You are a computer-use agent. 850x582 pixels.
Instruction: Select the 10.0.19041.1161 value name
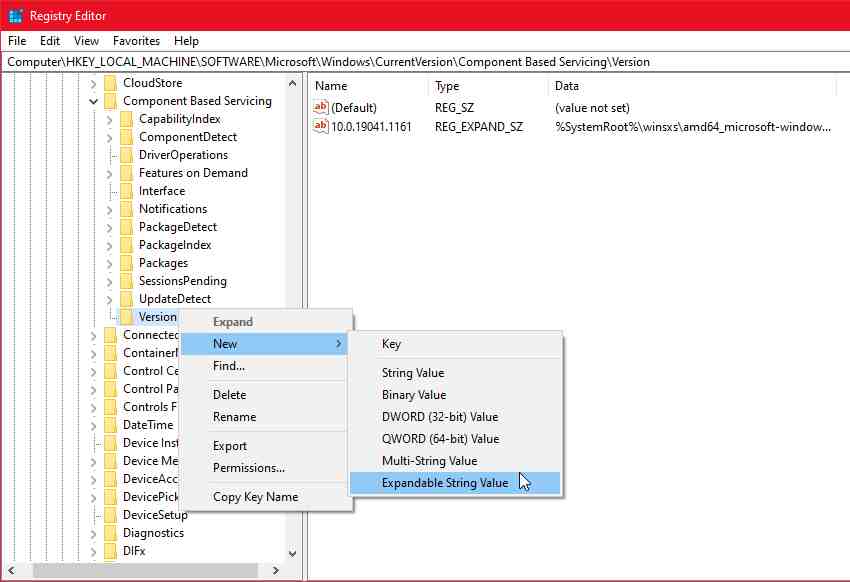click(x=371, y=127)
